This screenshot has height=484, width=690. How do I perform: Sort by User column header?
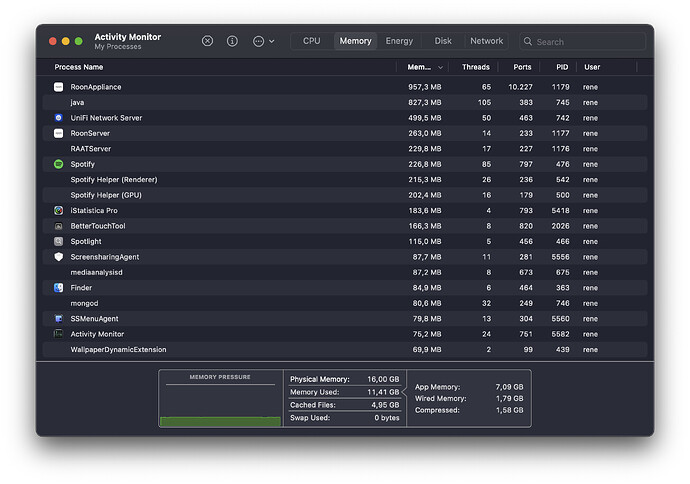tap(592, 67)
